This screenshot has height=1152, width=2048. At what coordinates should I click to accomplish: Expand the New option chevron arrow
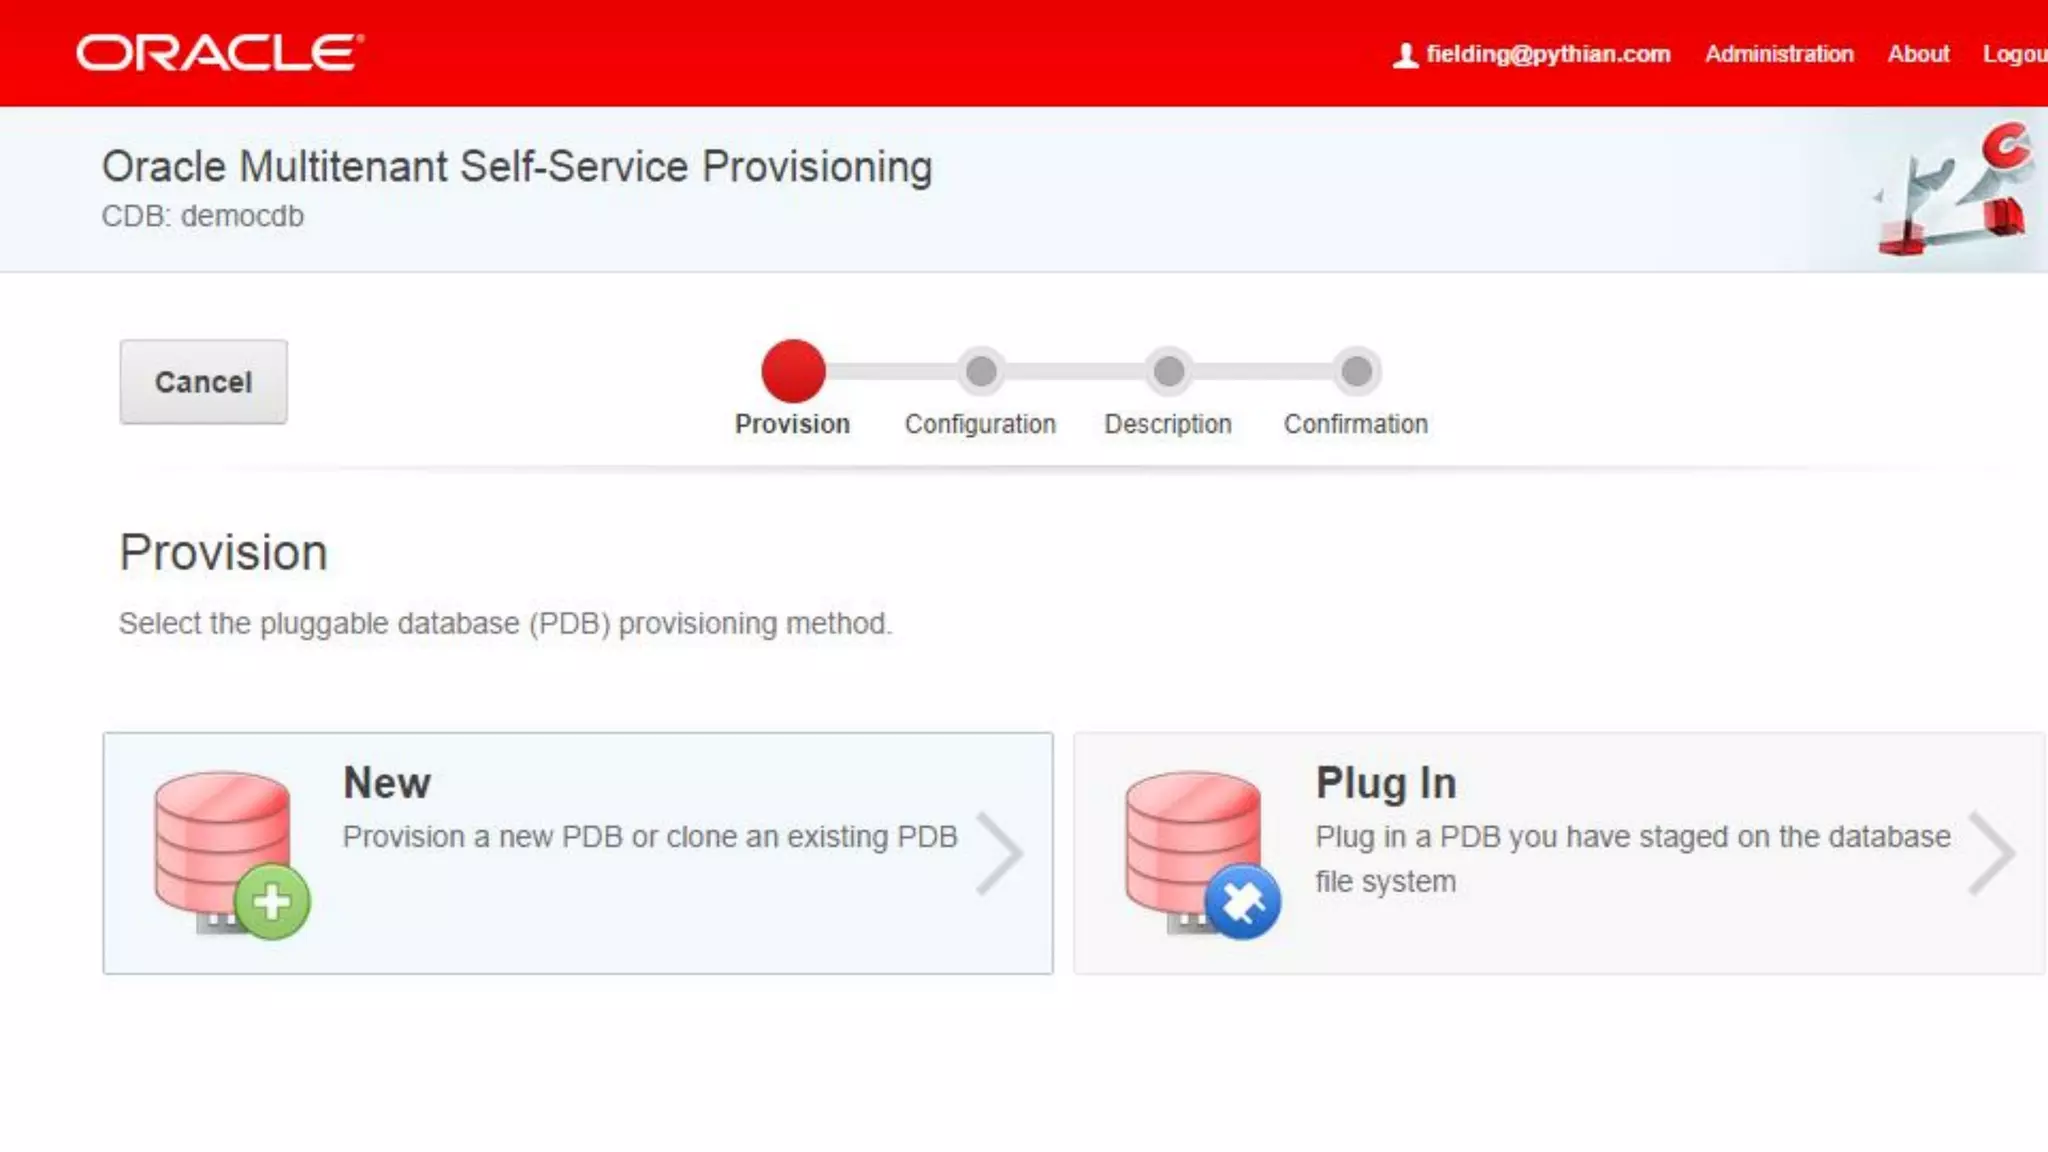click(x=999, y=853)
